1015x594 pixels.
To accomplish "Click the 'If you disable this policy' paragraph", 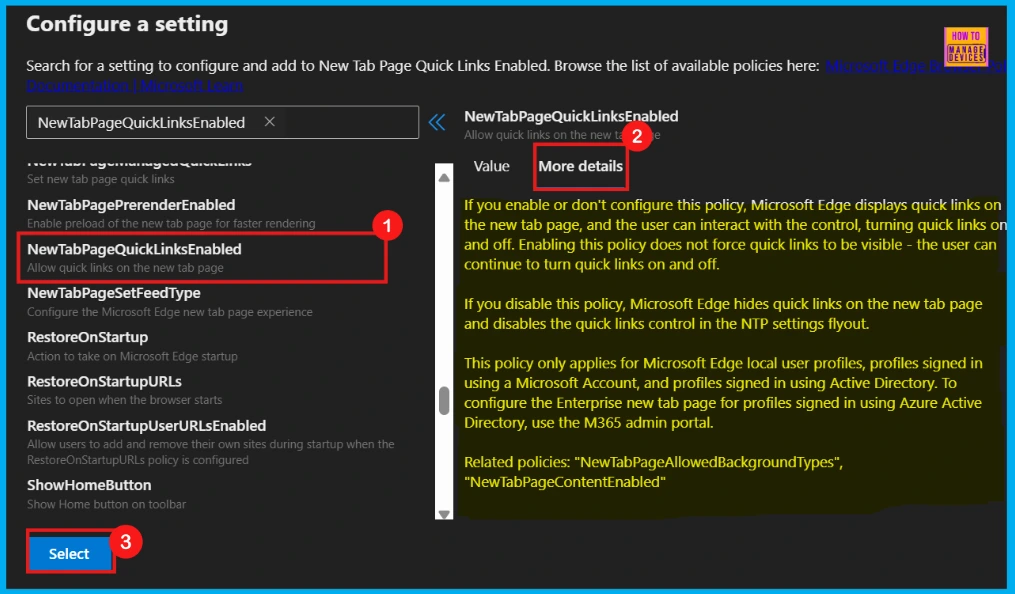I will (x=723, y=314).
